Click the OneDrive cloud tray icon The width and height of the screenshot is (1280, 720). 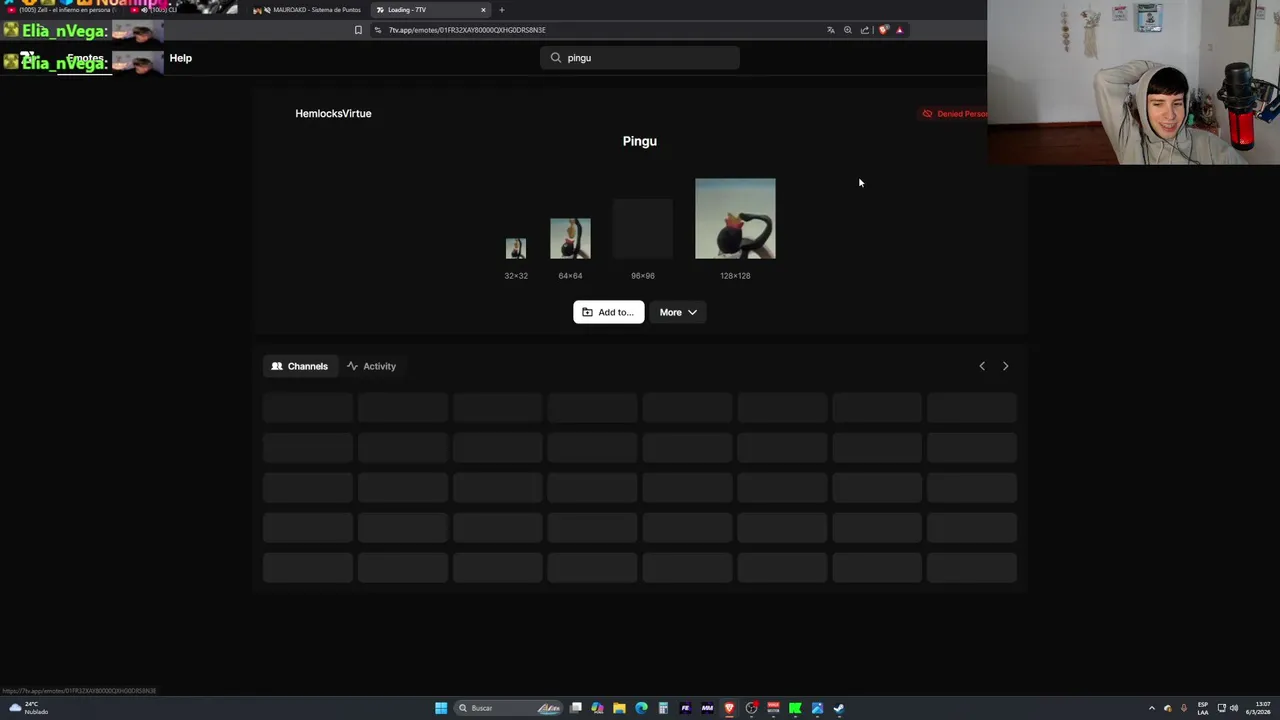coord(1168,708)
